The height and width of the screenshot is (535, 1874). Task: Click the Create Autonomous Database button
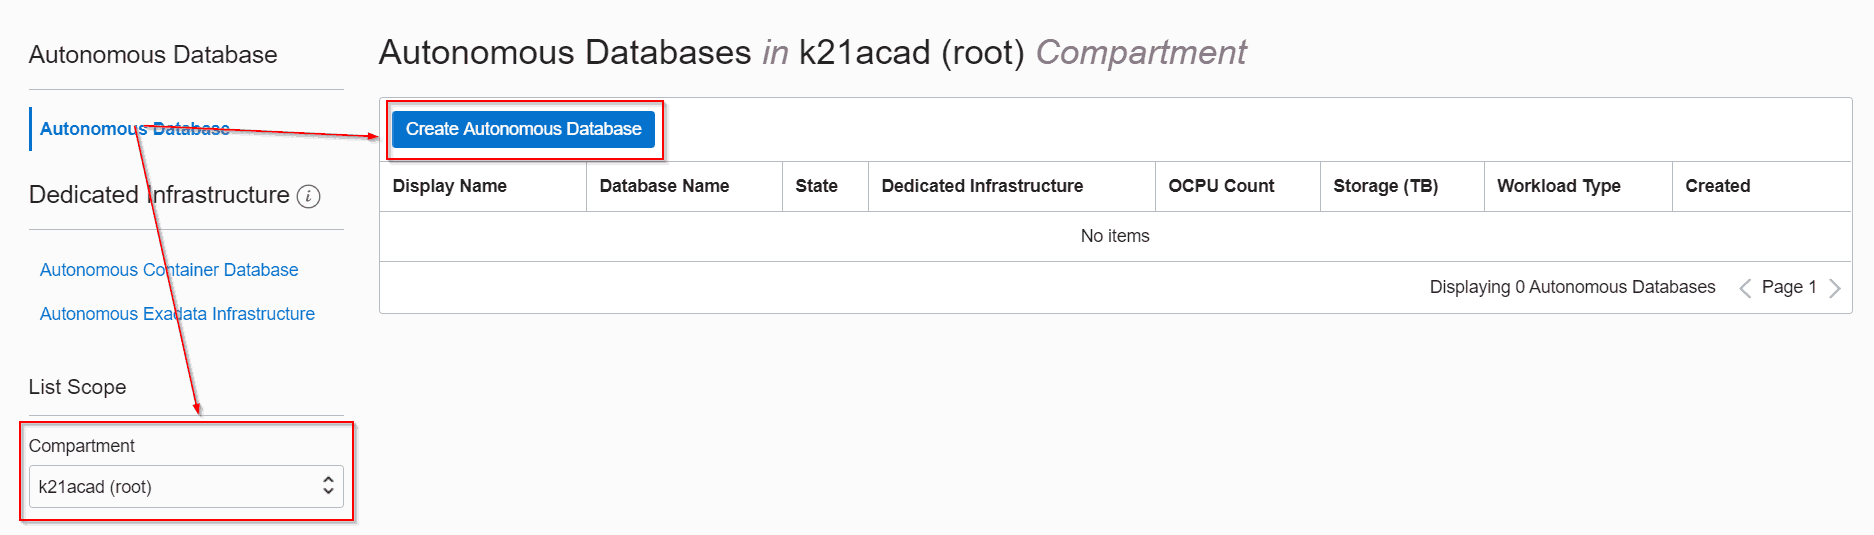pyautogui.click(x=523, y=129)
